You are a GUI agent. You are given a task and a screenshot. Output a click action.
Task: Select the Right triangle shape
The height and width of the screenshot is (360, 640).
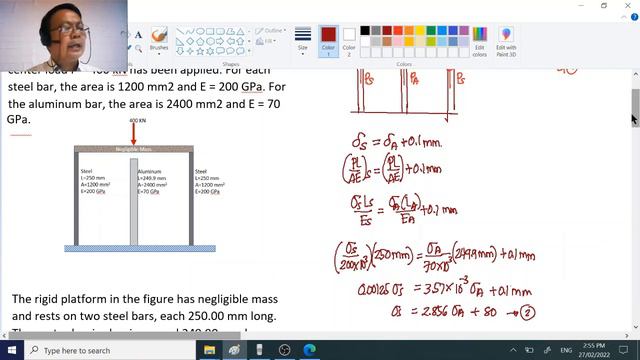coord(180,41)
